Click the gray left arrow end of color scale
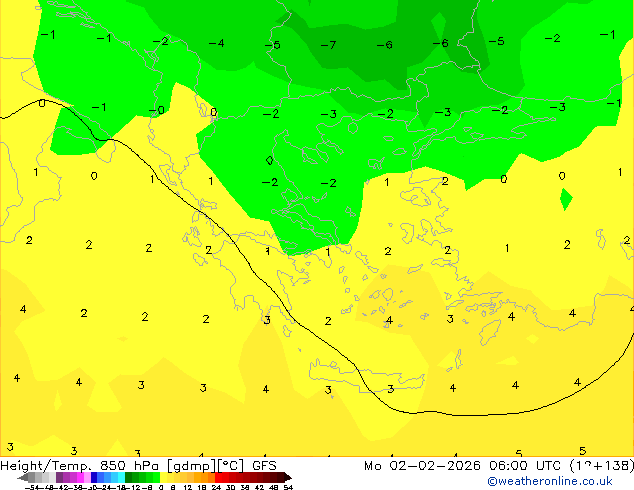Viewport: 634px width, 490px height. [22, 478]
